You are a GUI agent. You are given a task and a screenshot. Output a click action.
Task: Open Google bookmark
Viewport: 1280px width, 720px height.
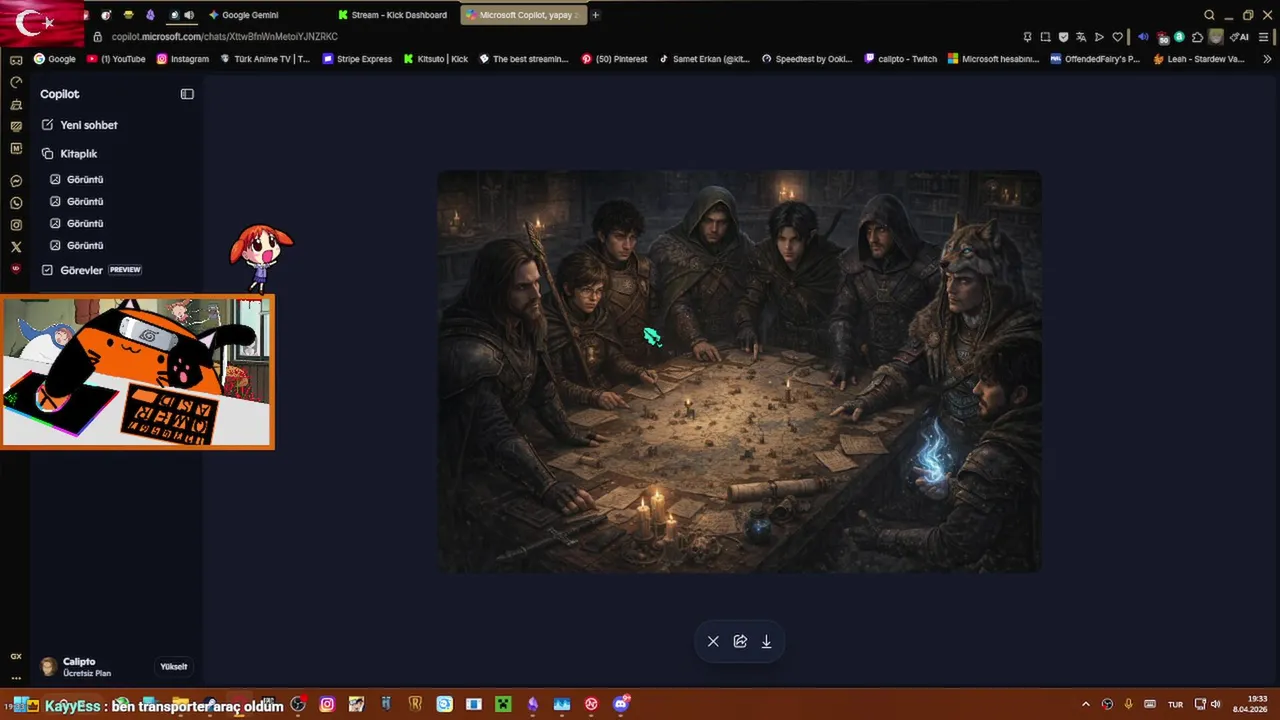coord(55,59)
